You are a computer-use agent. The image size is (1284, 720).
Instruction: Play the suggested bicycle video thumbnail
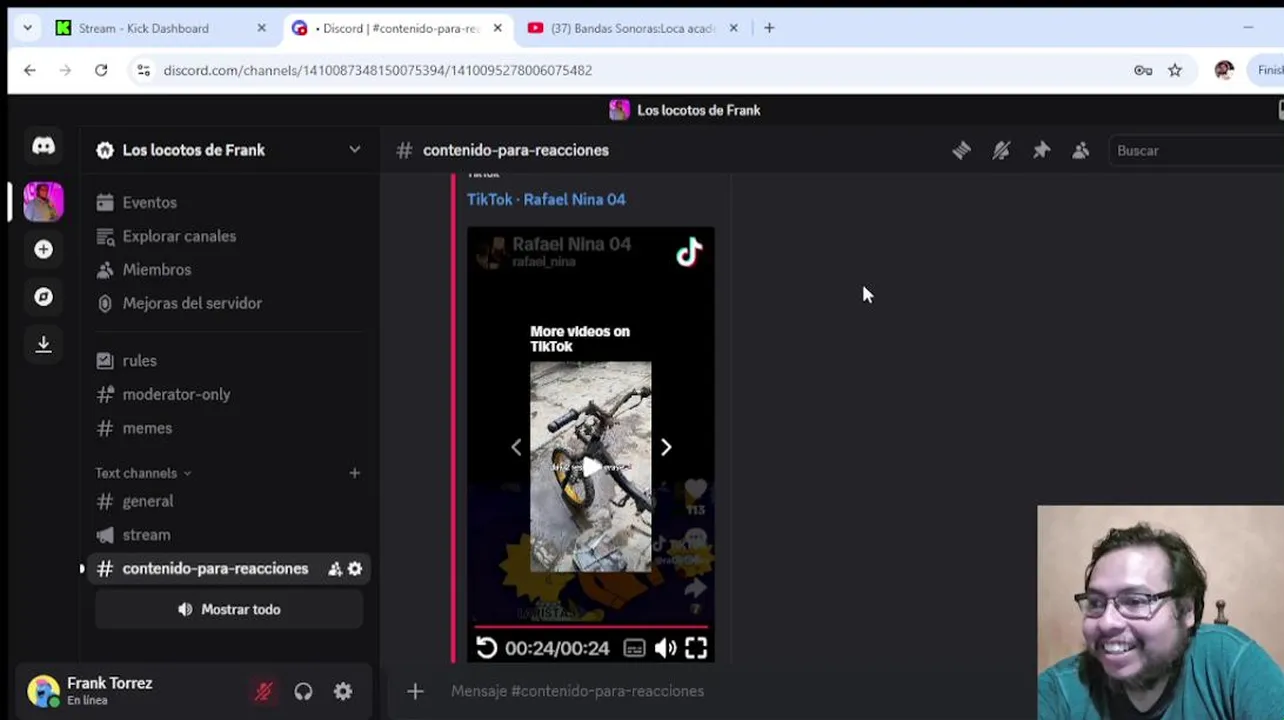tap(591, 467)
